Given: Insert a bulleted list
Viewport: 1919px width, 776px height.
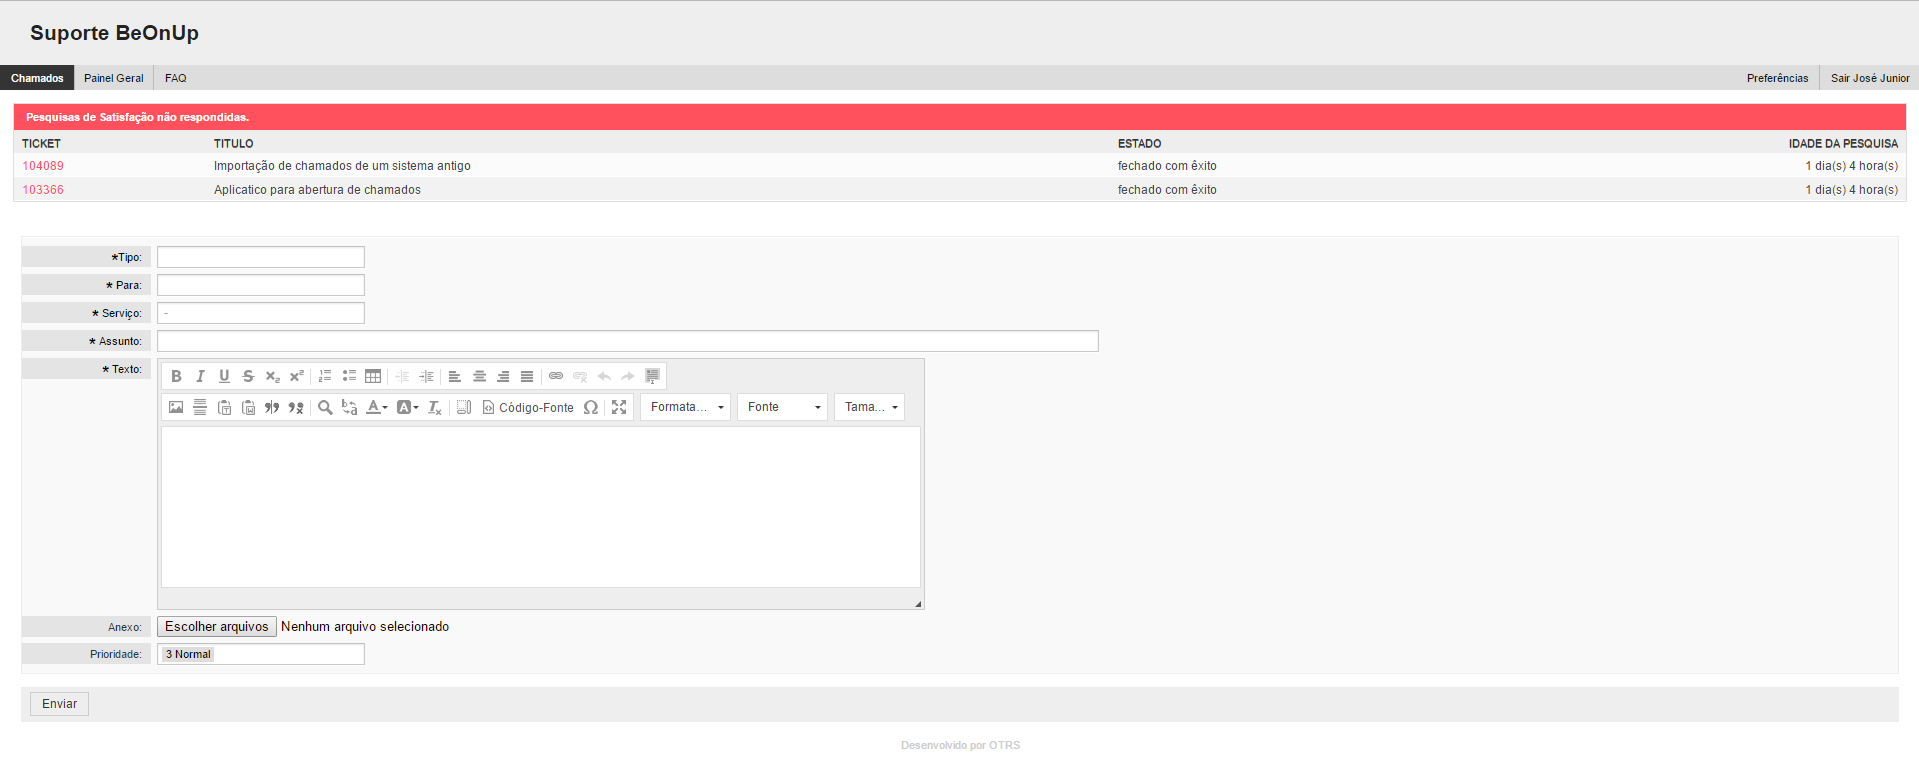Looking at the screenshot, I should click(x=349, y=376).
